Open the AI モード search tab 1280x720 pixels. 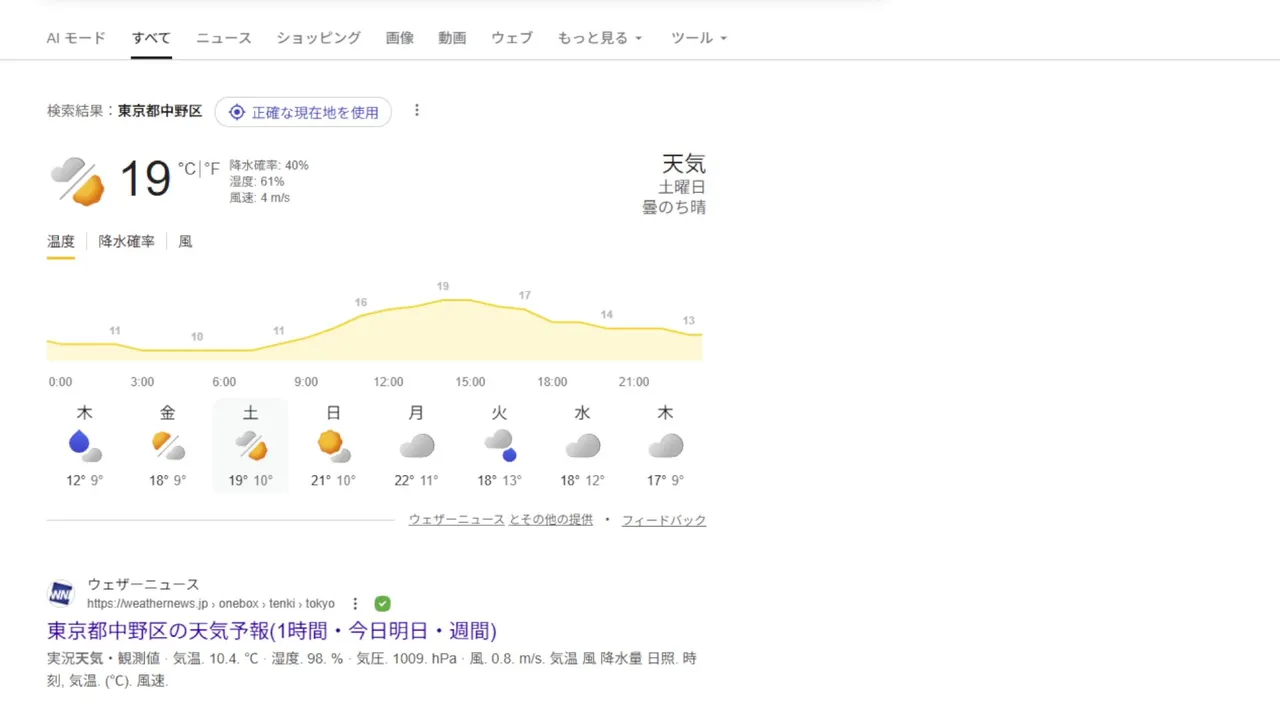76,38
